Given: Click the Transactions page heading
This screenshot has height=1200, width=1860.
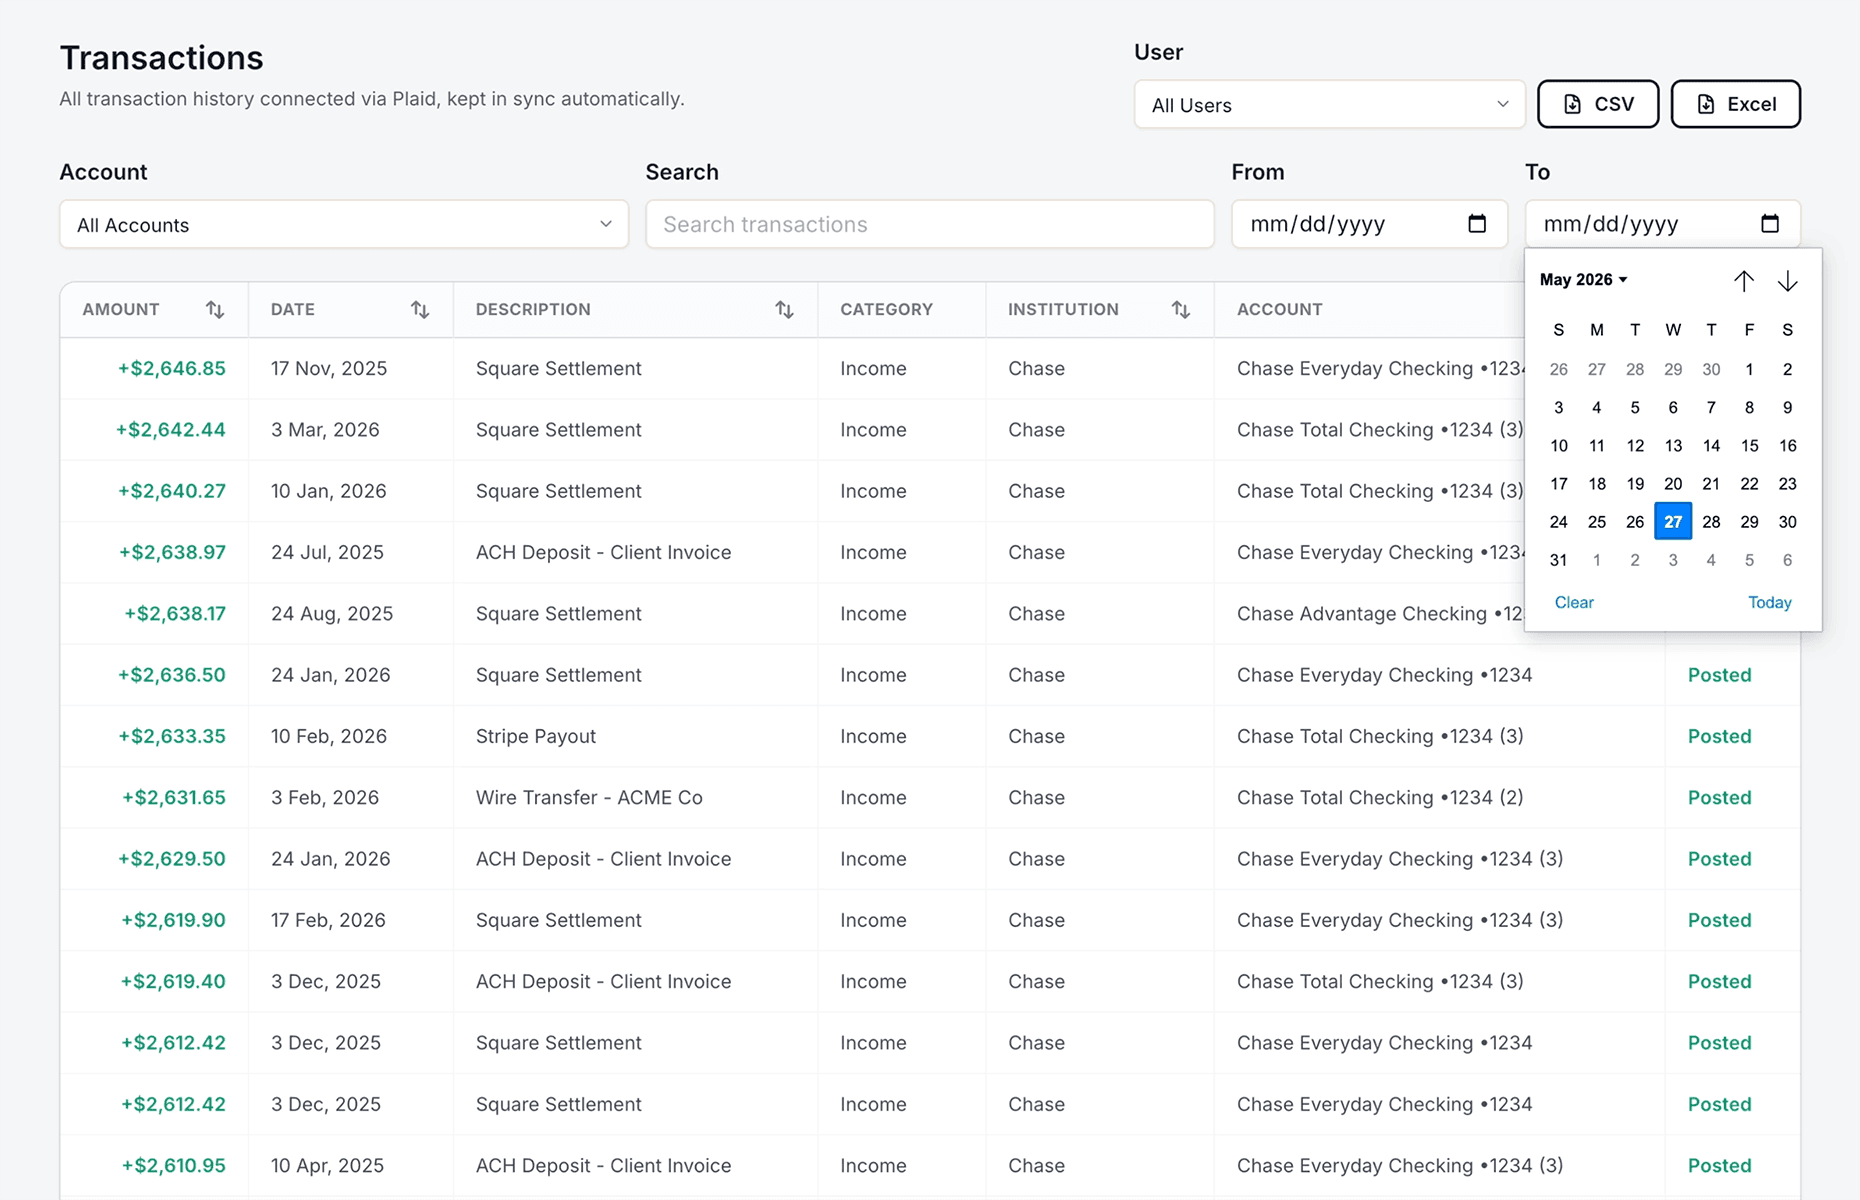Looking at the screenshot, I should [161, 58].
